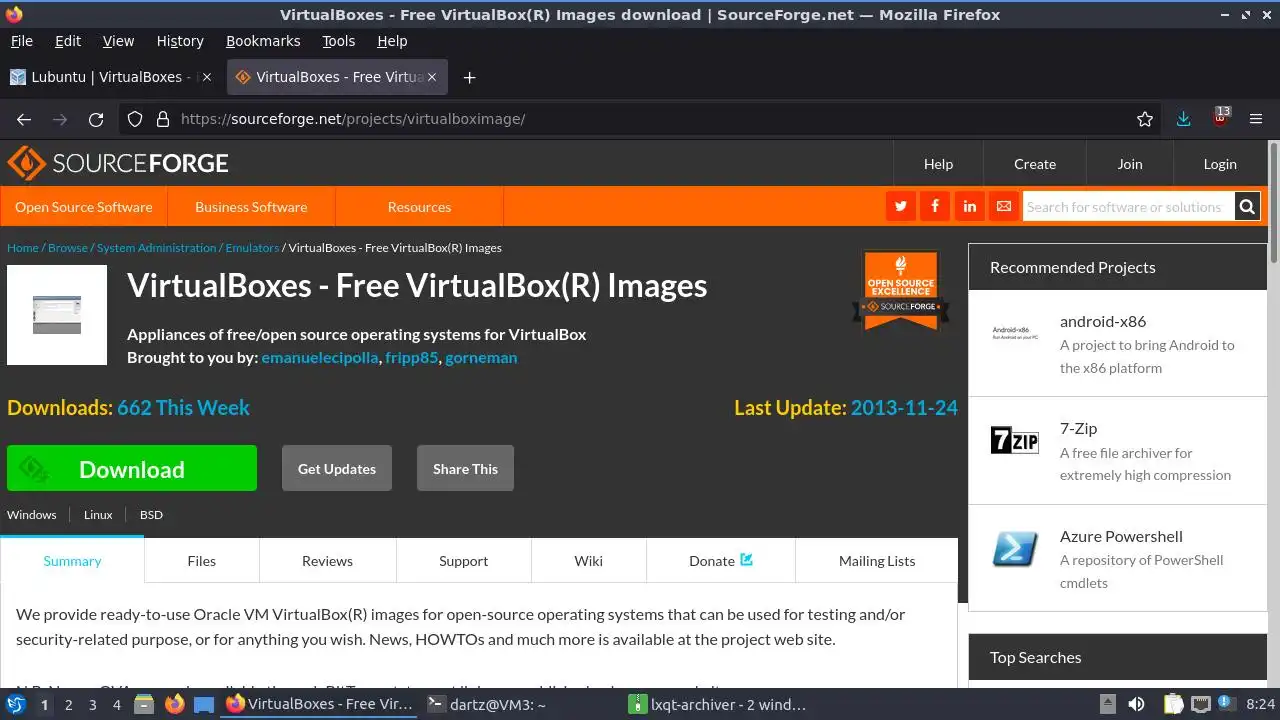Screen dimensions: 1280x720
Task: Switch to the Lubuntu | VirtualBoxes tab
Action: click(112, 77)
